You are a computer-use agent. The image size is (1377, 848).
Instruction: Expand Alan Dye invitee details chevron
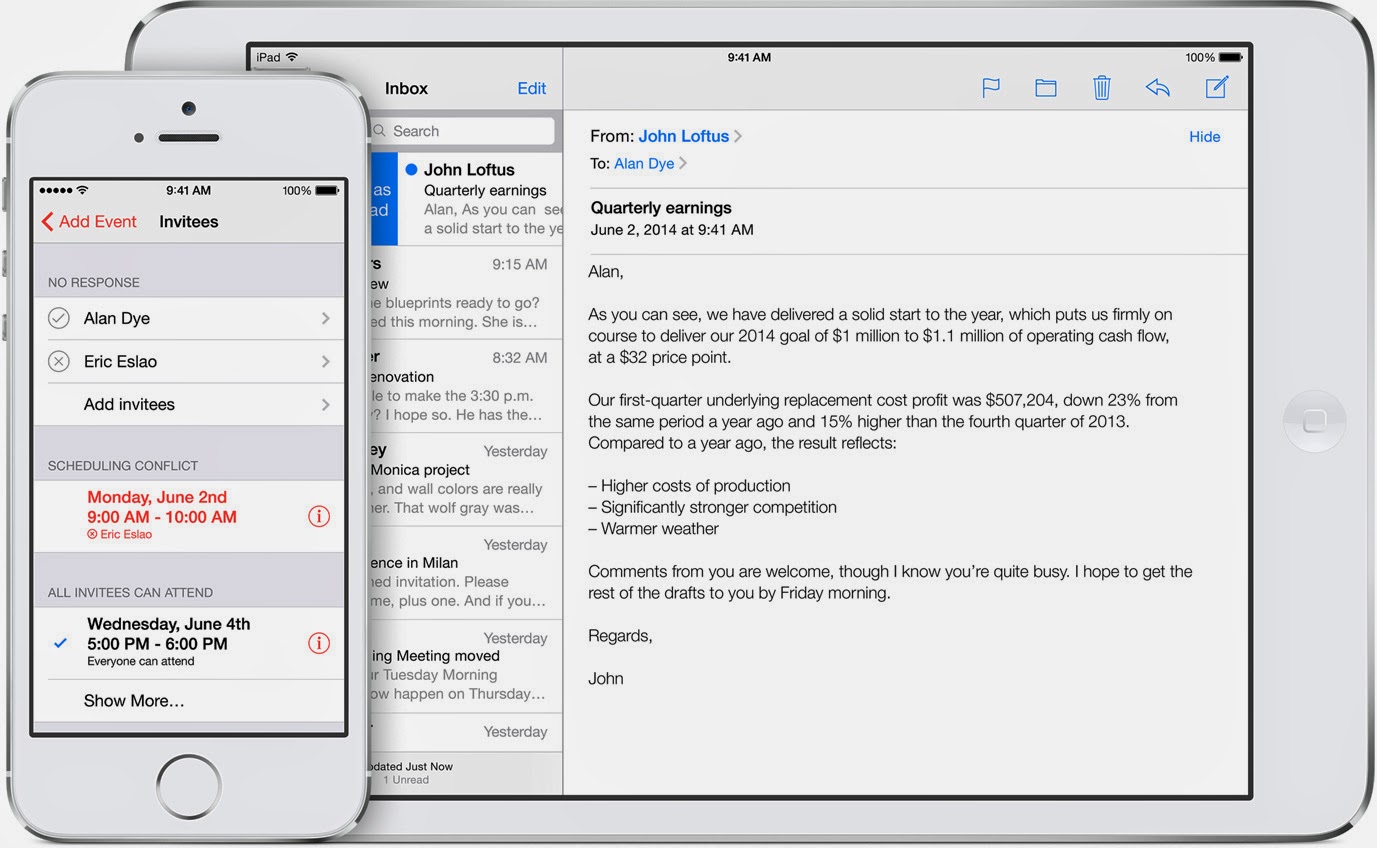[x=326, y=318]
